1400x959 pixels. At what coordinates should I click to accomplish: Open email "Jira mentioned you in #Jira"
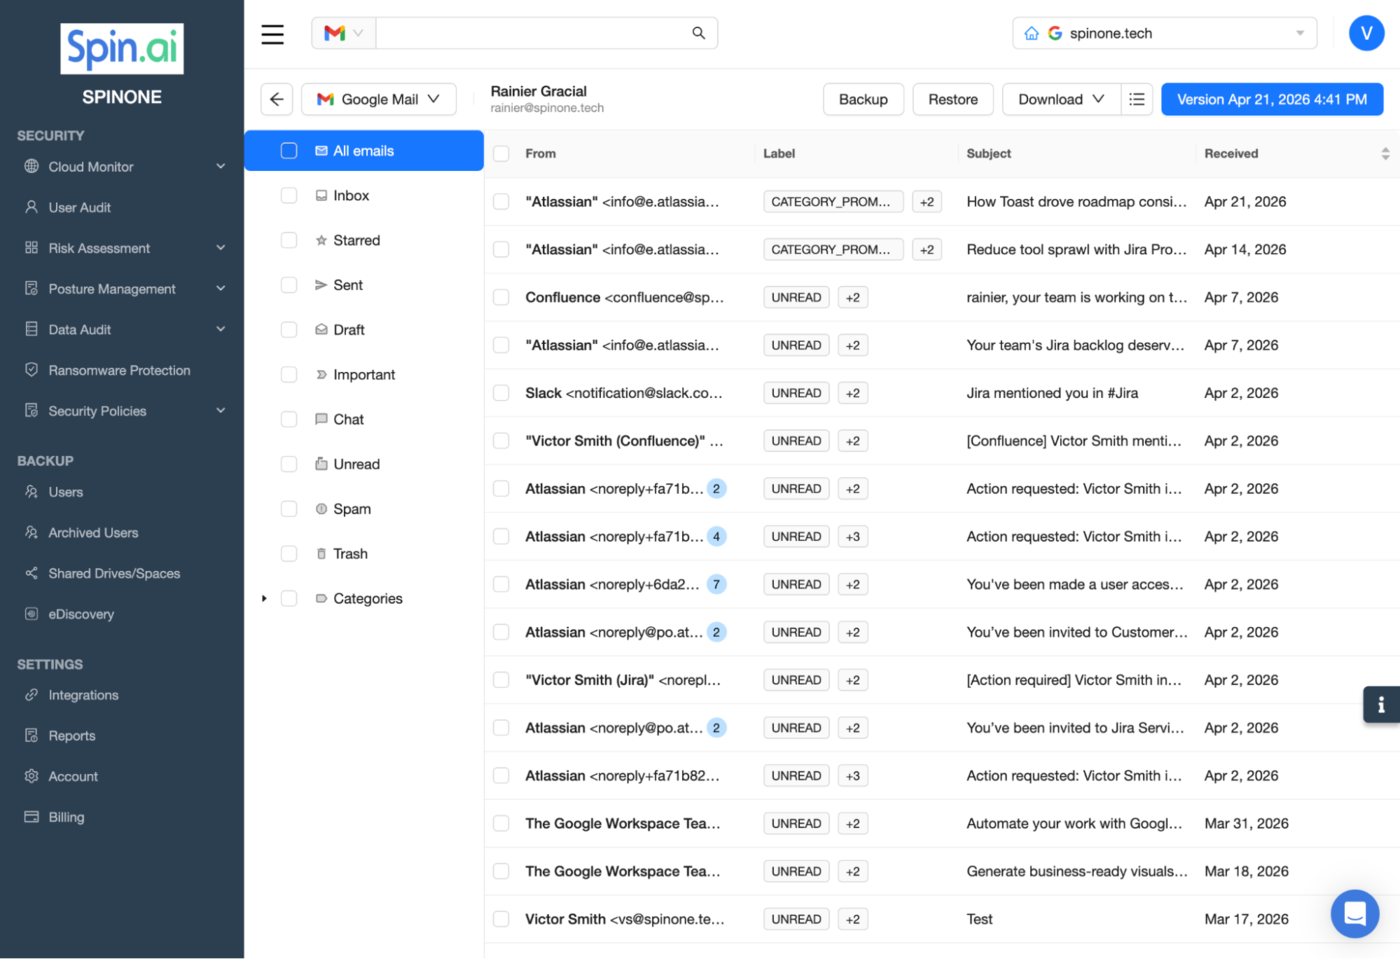pos(1052,394)
